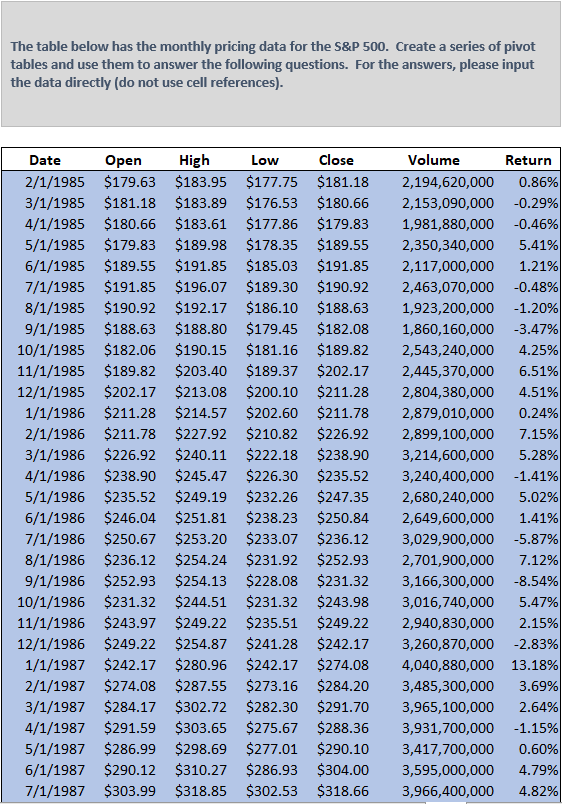Select close value $211.78 in 1/1/1986 row

pyautogui.click(x=343, y=413)
